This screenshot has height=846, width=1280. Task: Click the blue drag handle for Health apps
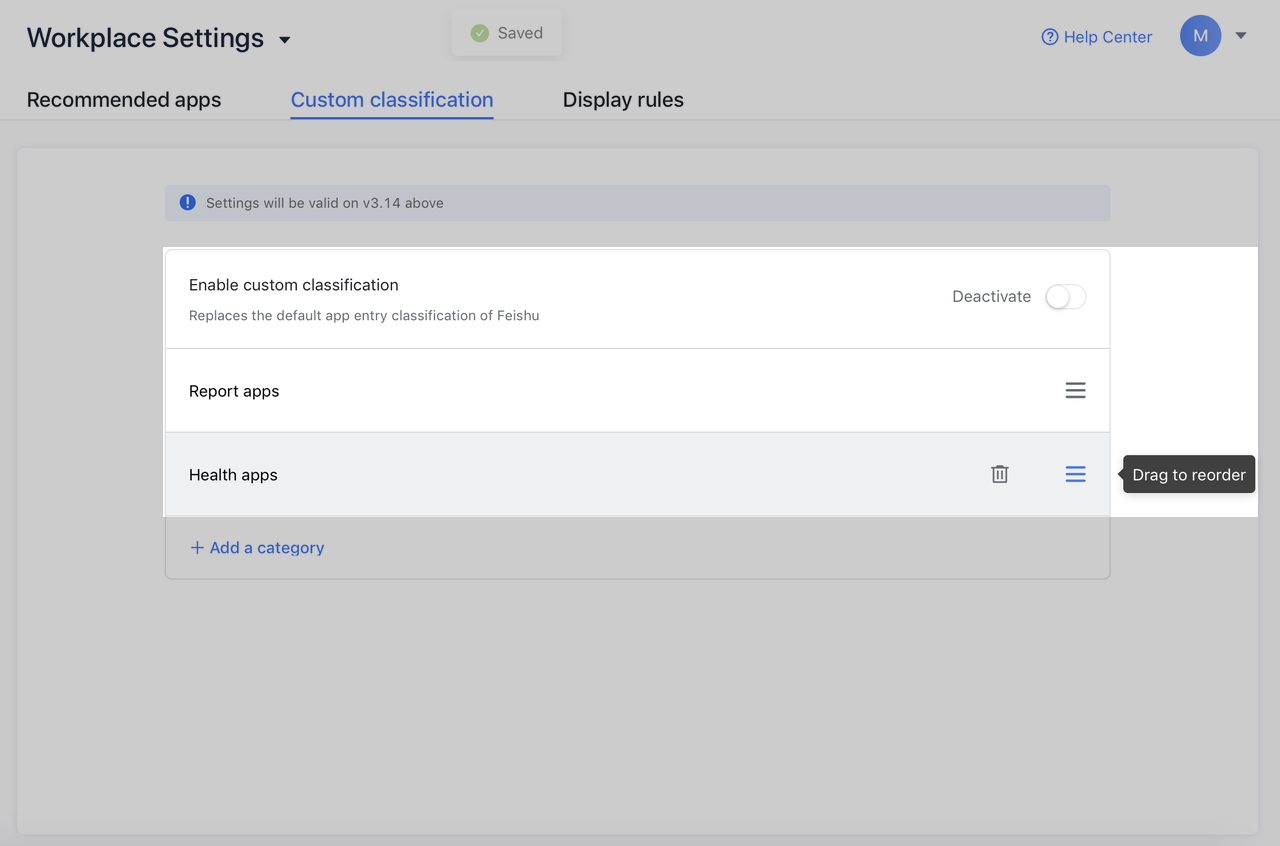[1075, 474]
